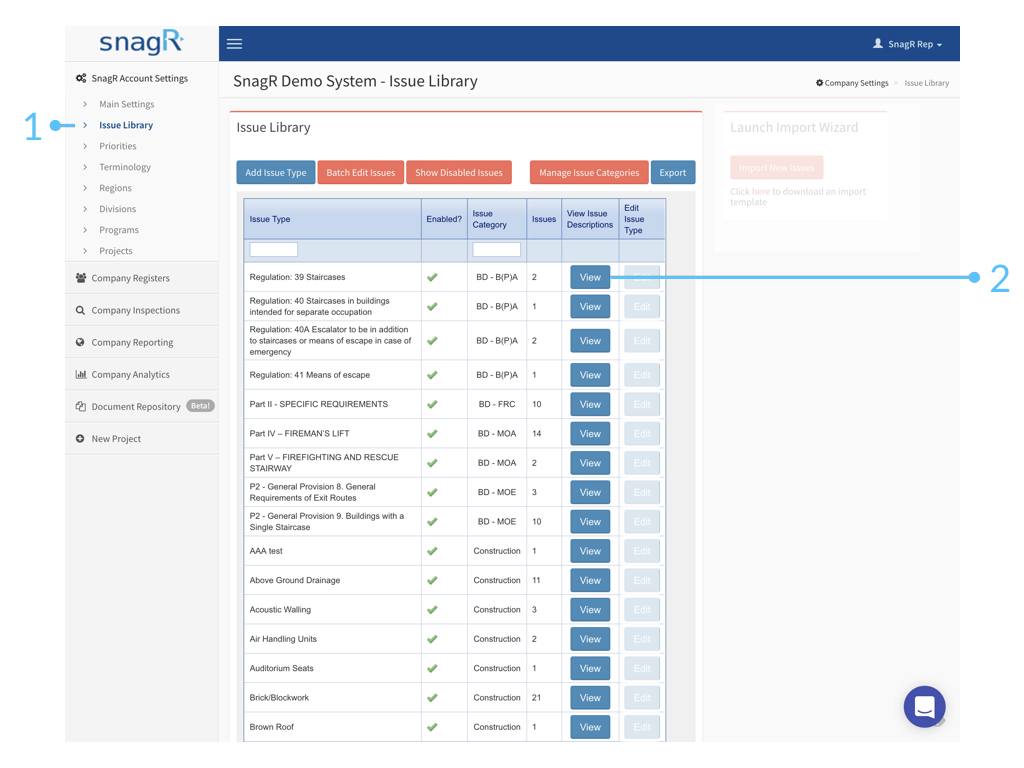Click the enabled checkmark for Auditorium Seats
1024x768 pixels.
pyautogui.click(x=432, y=668)
